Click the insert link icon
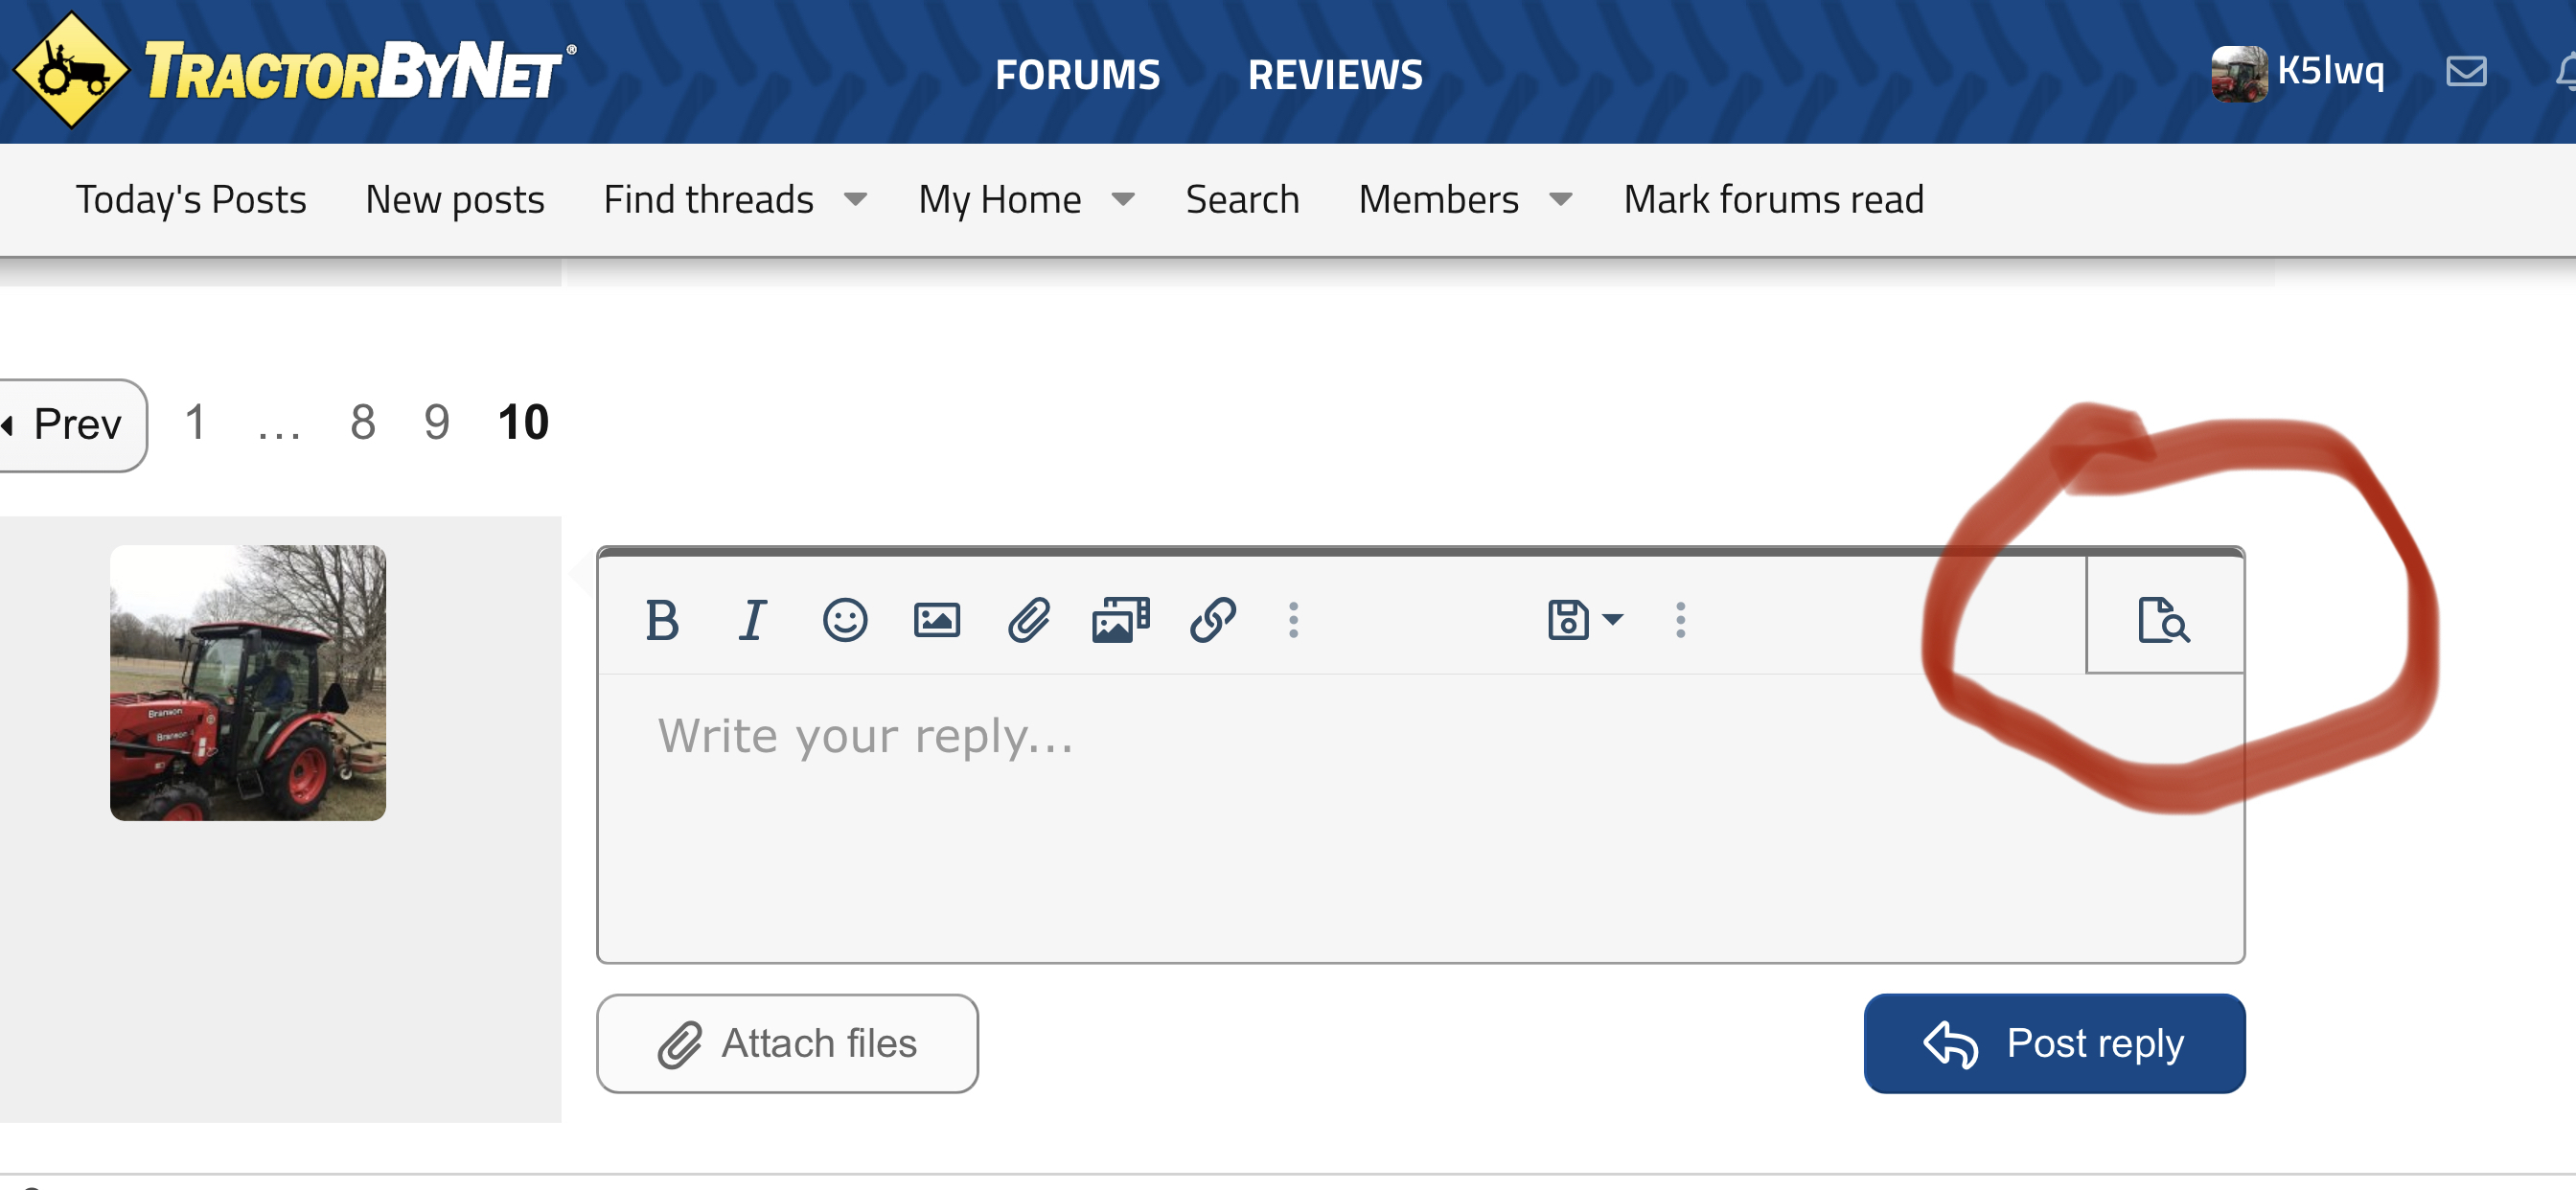This screenshot has width=2576, height=1190. [x=1213, y=620]
